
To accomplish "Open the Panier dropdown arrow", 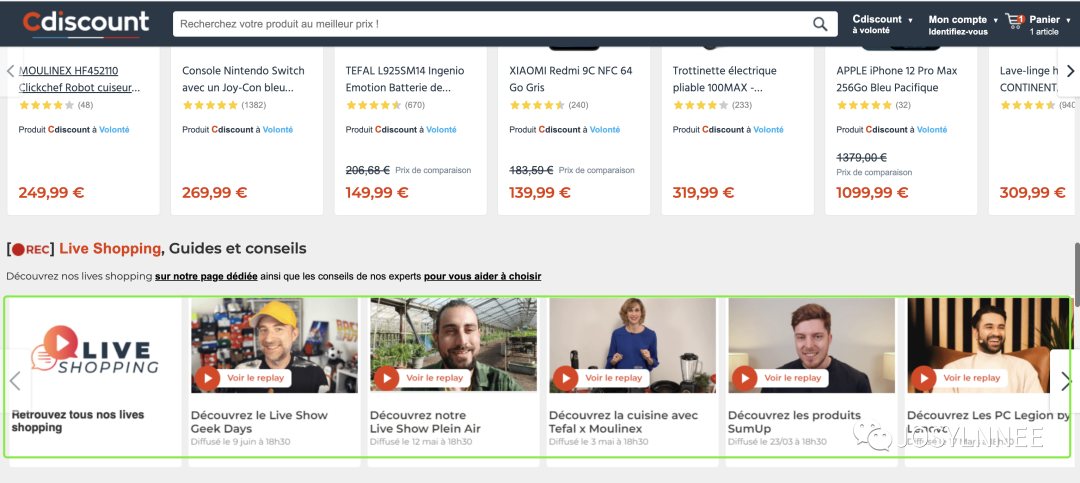I will coord(1068,20).
